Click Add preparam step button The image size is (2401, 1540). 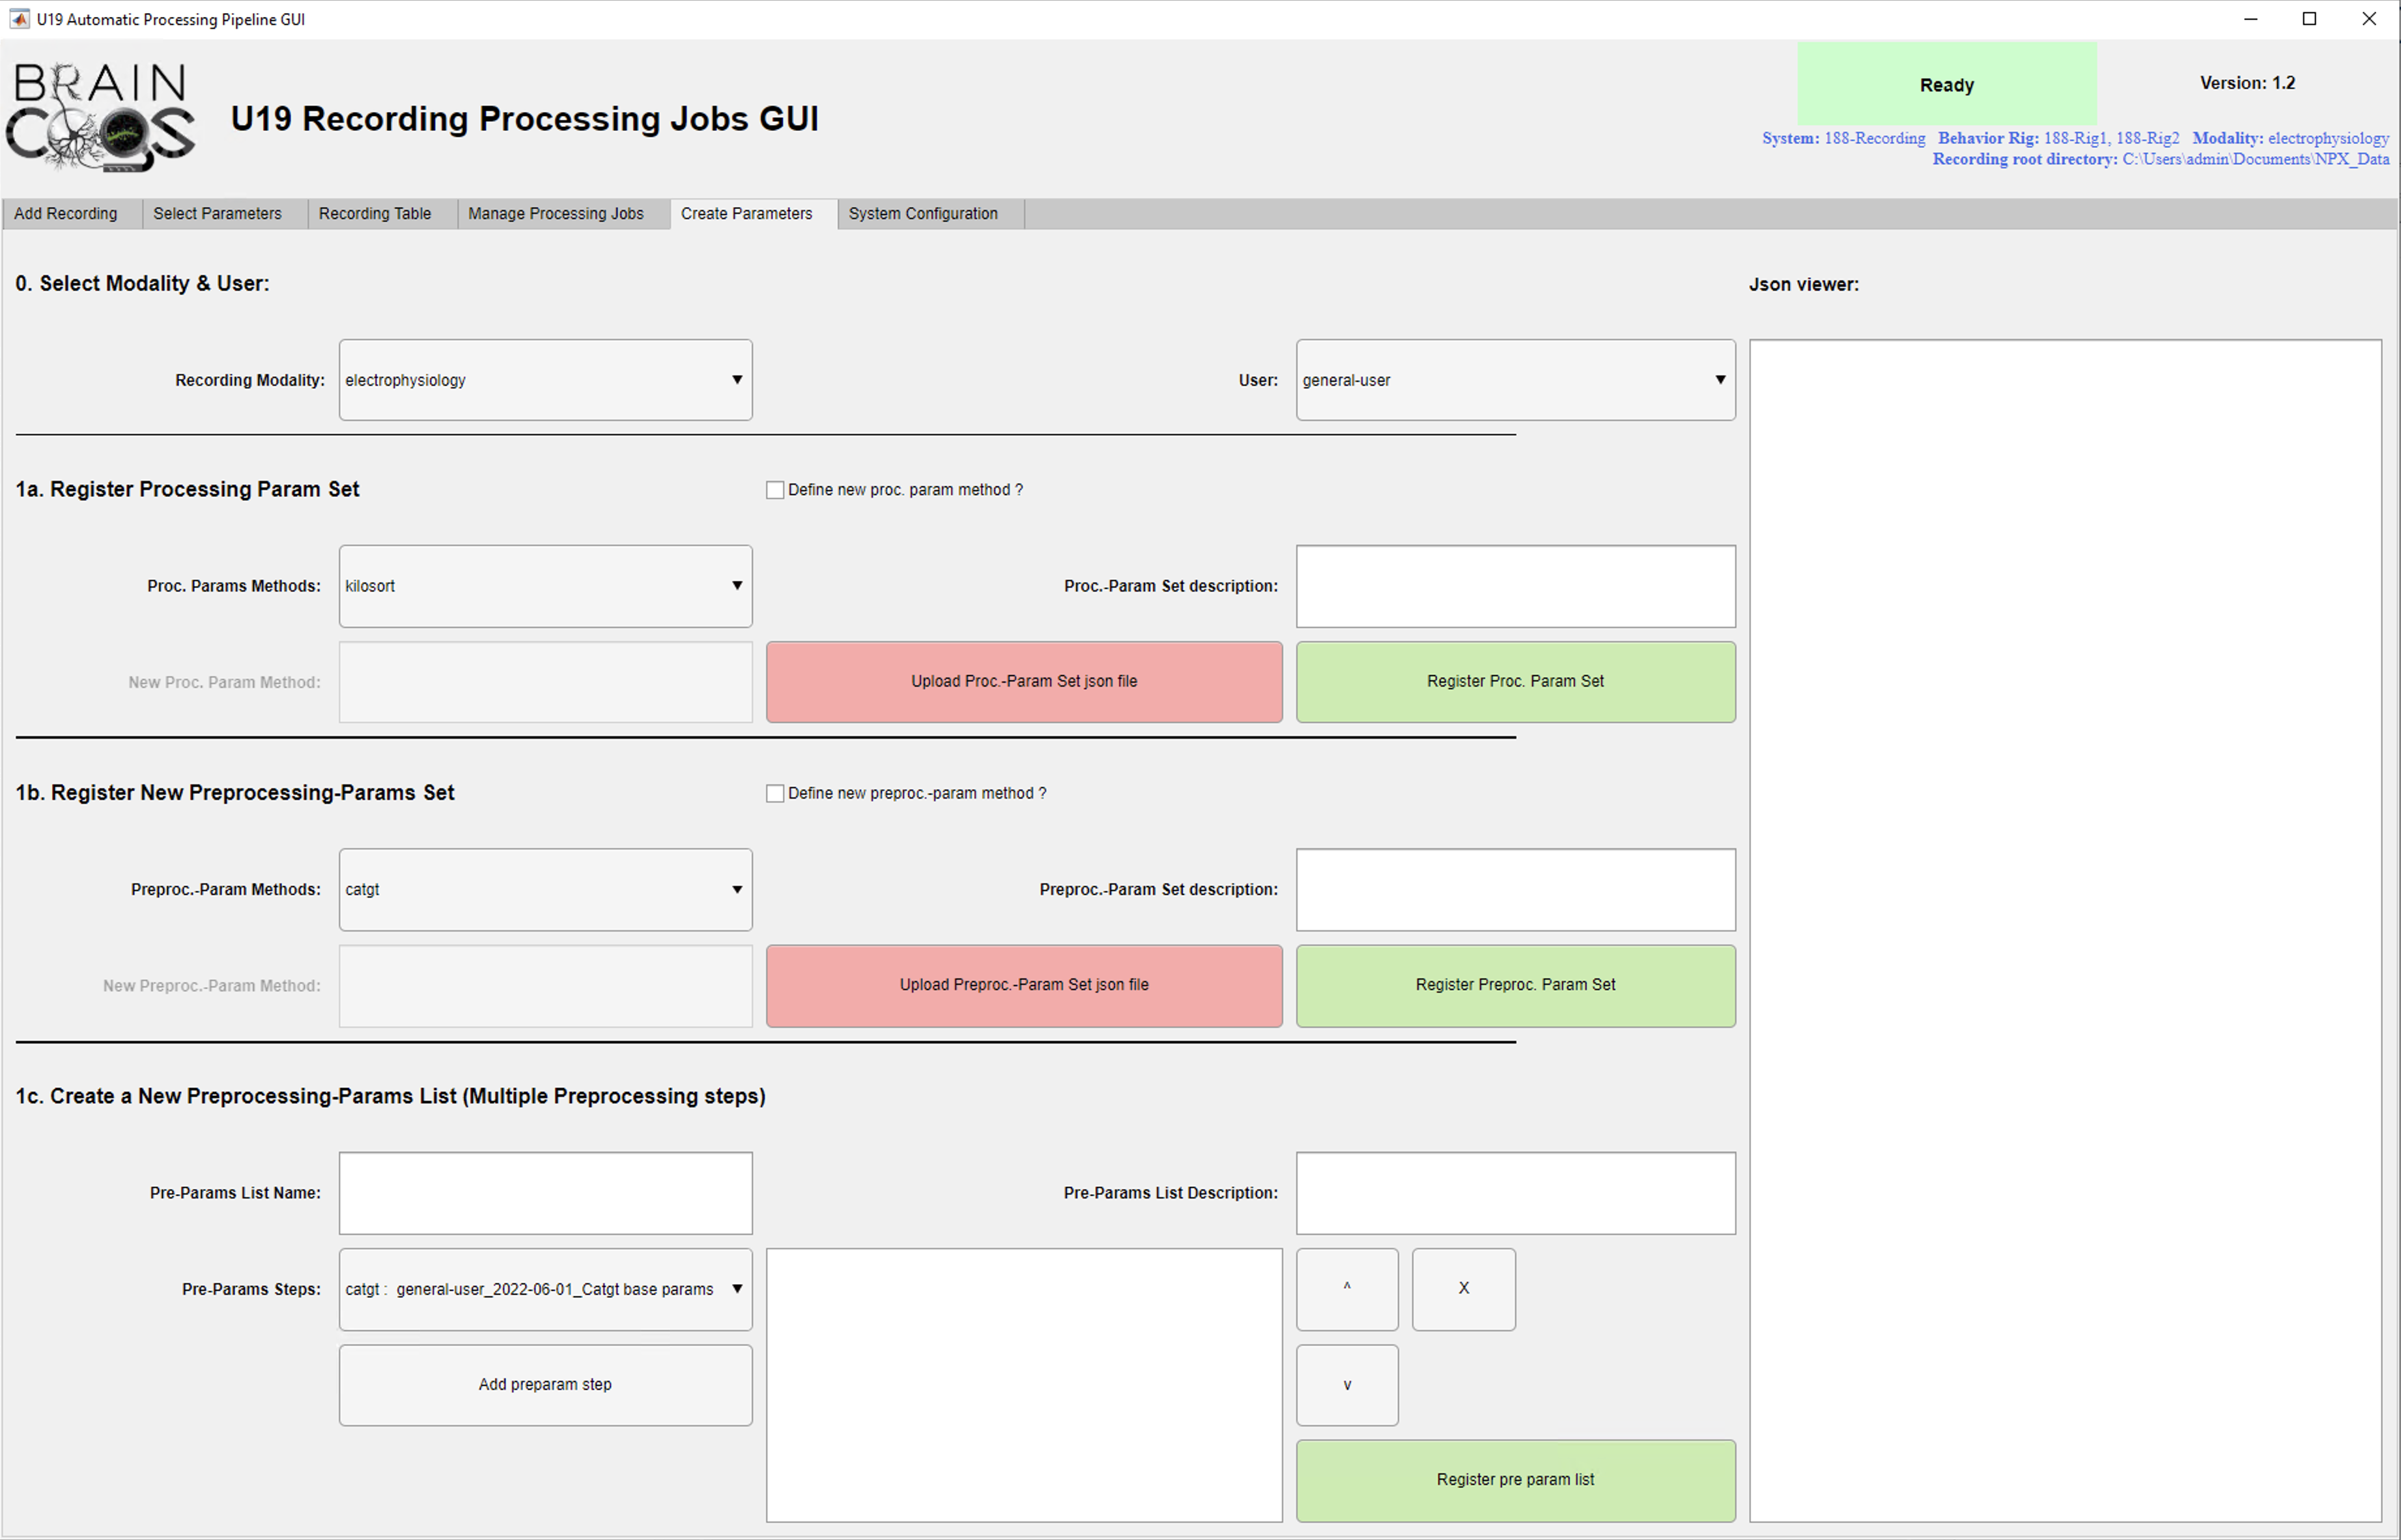[x=545, y=1385]
